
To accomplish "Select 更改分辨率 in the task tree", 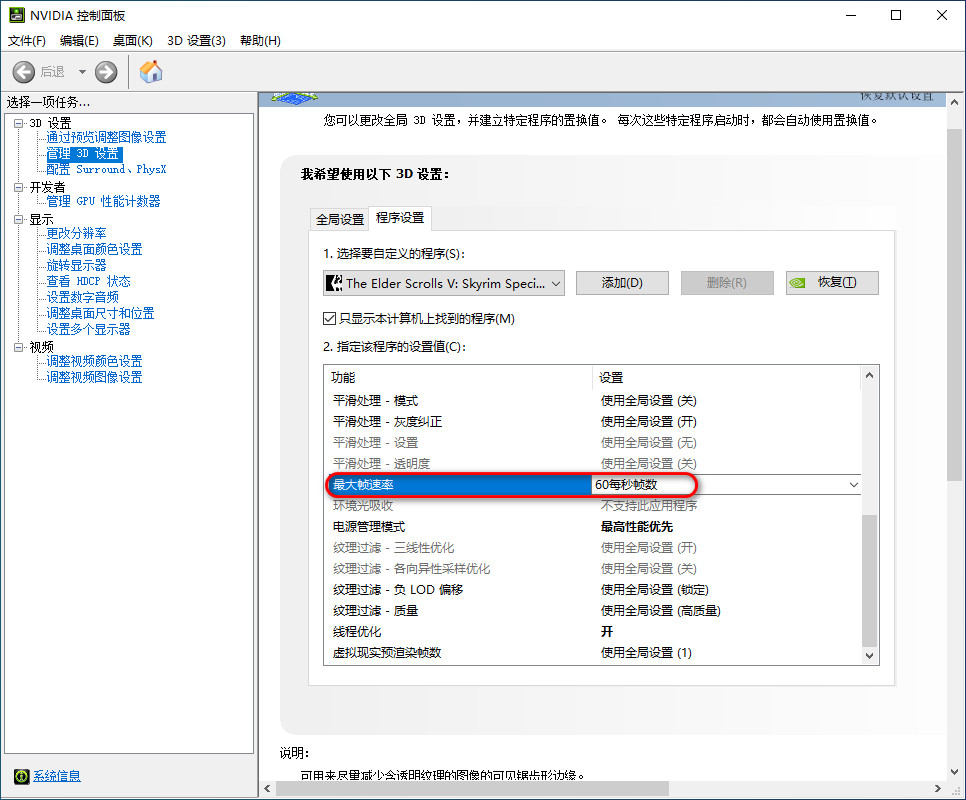I will coord(76,234).
